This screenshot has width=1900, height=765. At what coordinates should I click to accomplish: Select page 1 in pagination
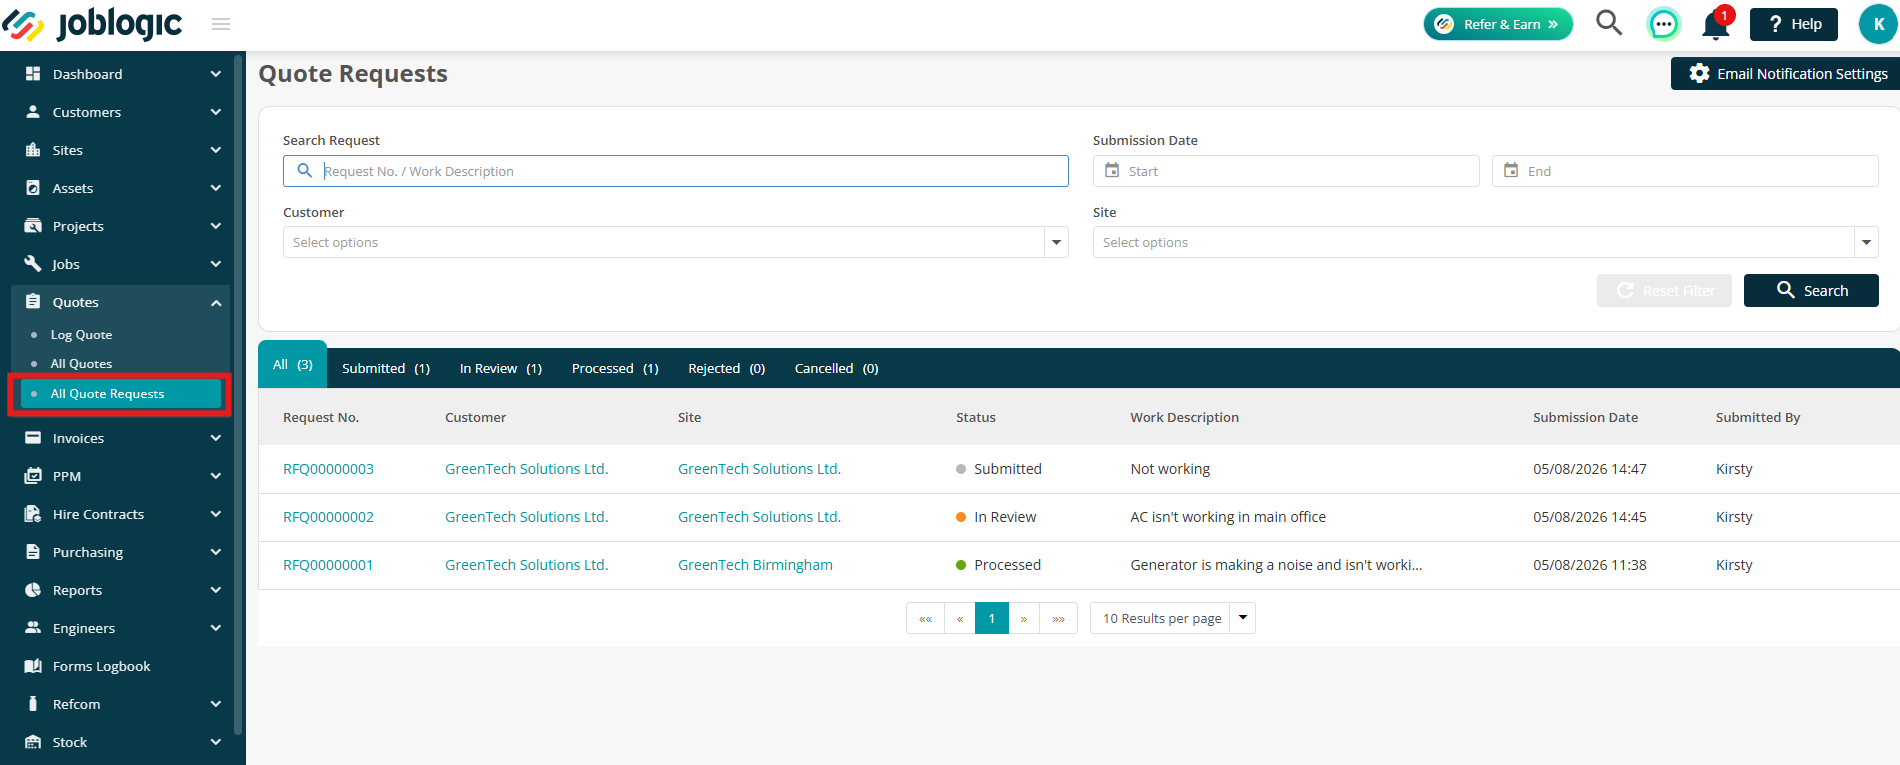tap(992, 618)
